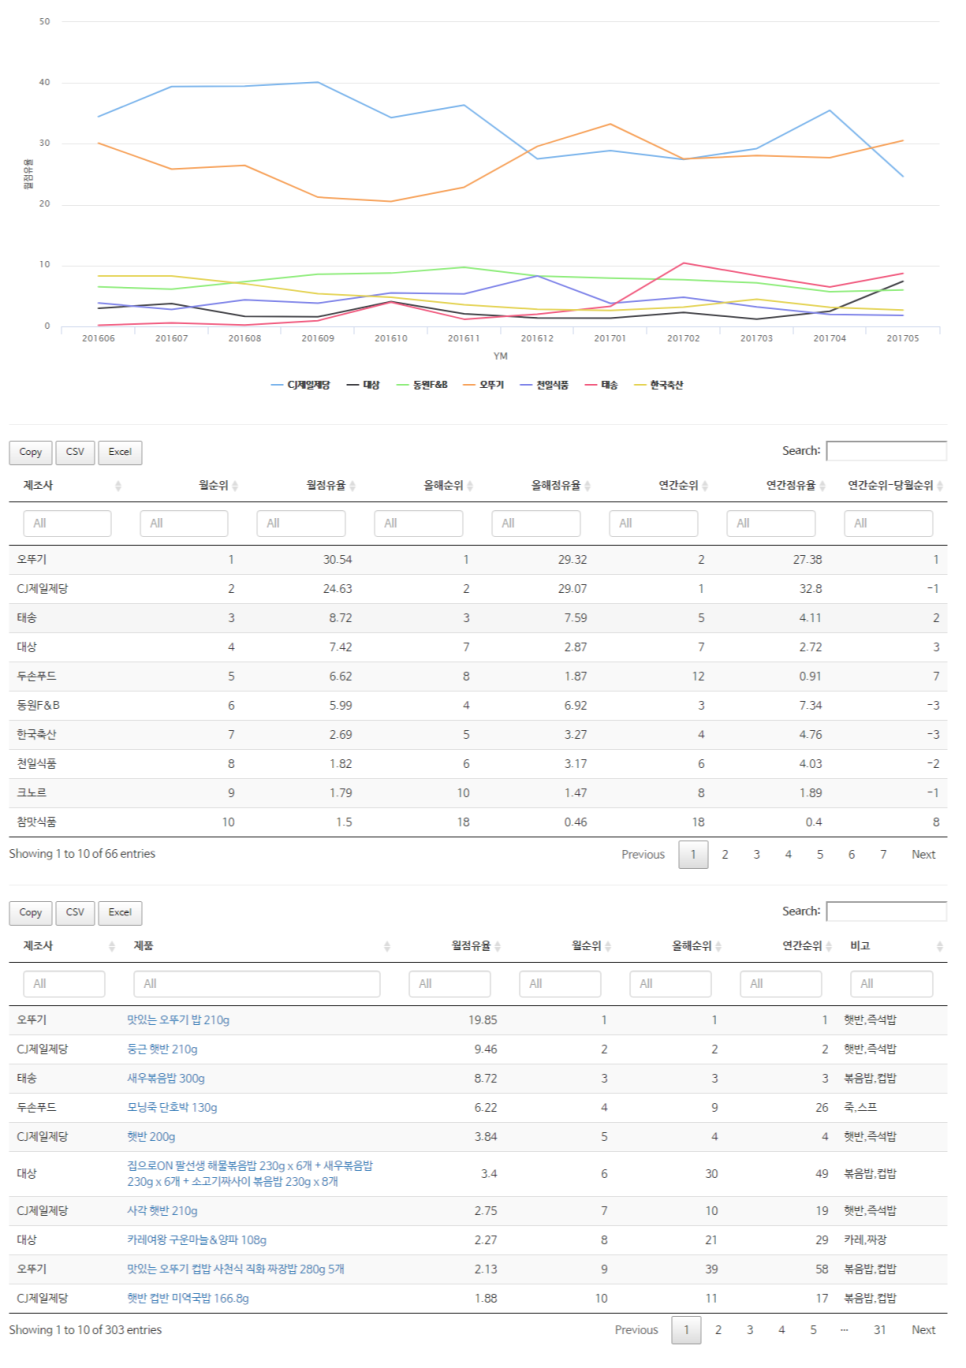Click the 제품 column filter box

257,984
